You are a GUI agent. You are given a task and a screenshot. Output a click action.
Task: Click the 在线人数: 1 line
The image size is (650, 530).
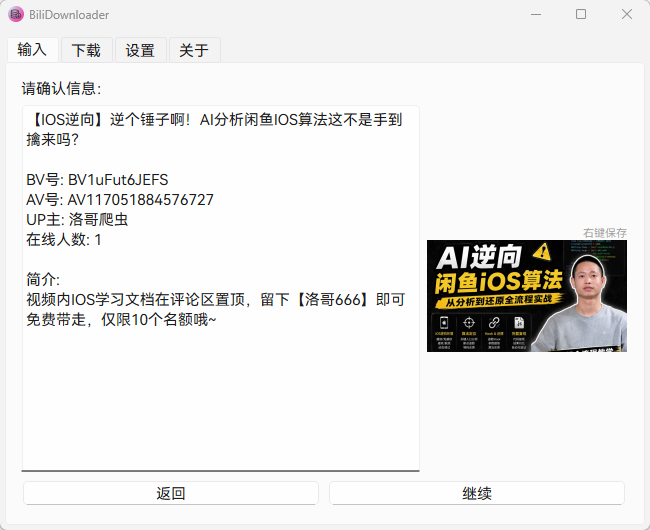coord(64,240)
